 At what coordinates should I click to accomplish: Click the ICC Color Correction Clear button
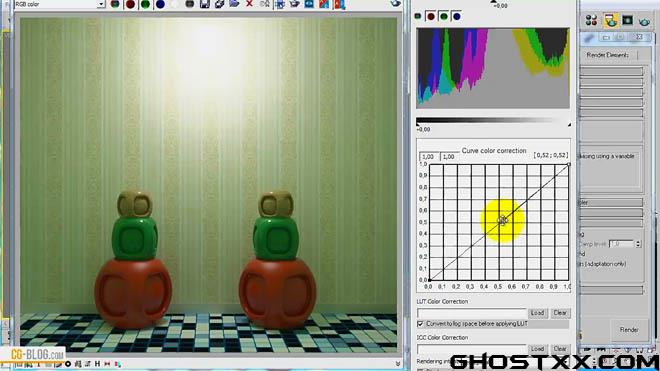[560, 349]
